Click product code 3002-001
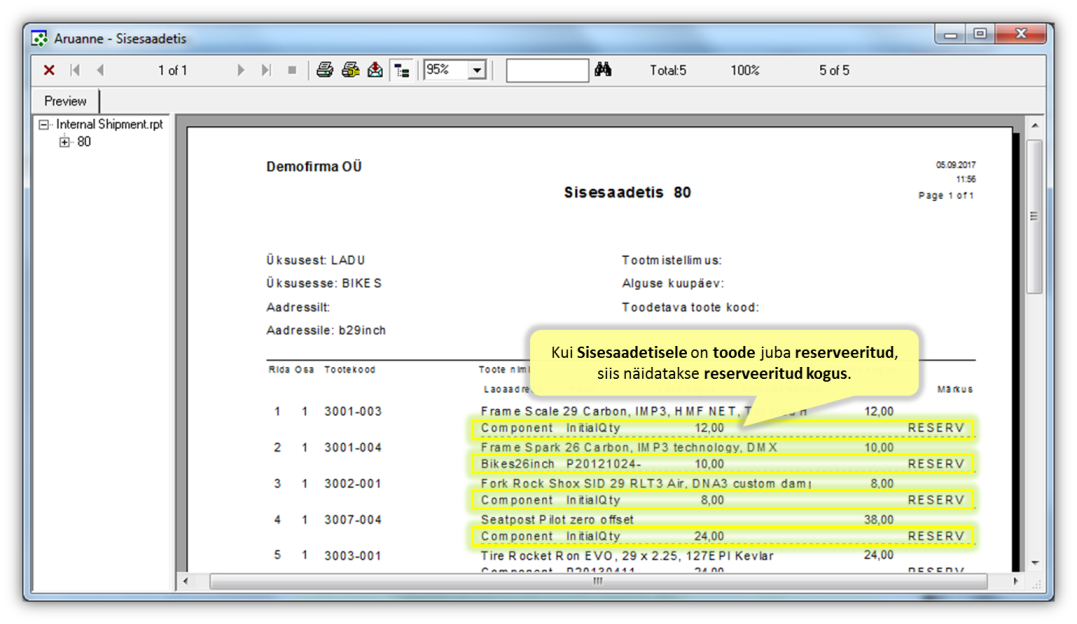Screen dimensions: 1077x624 point(353,484)
